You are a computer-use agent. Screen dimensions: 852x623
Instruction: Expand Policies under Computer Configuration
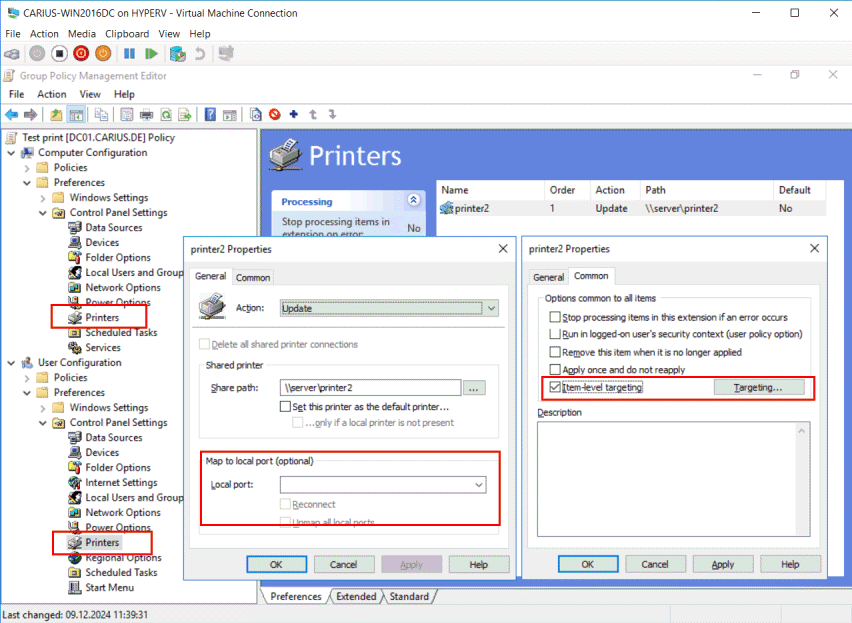[x=27, y=168]
